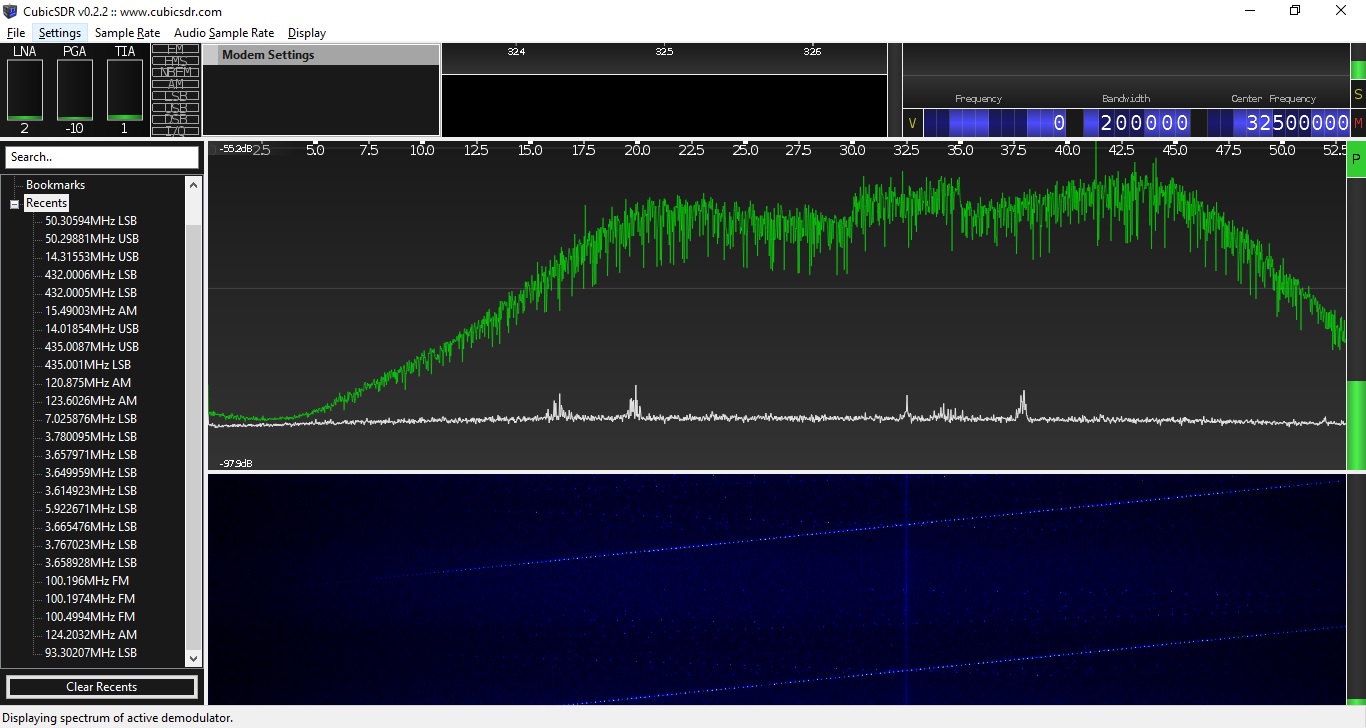Select recent 14.31553MHz USB
1366x728 pixels.
92,257
